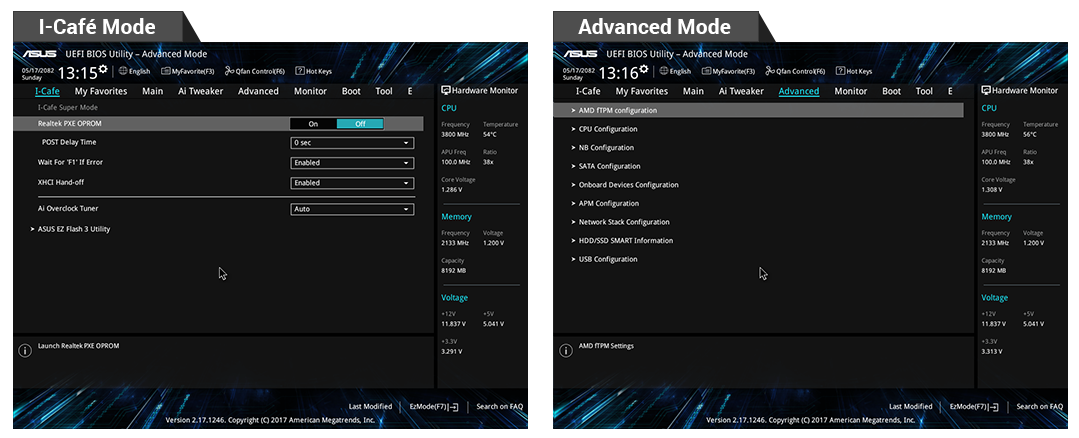The height and width of the screenshot is (438, 1079).
Task: Select I-Cafe tab in I-Café window
Action: 47,91
